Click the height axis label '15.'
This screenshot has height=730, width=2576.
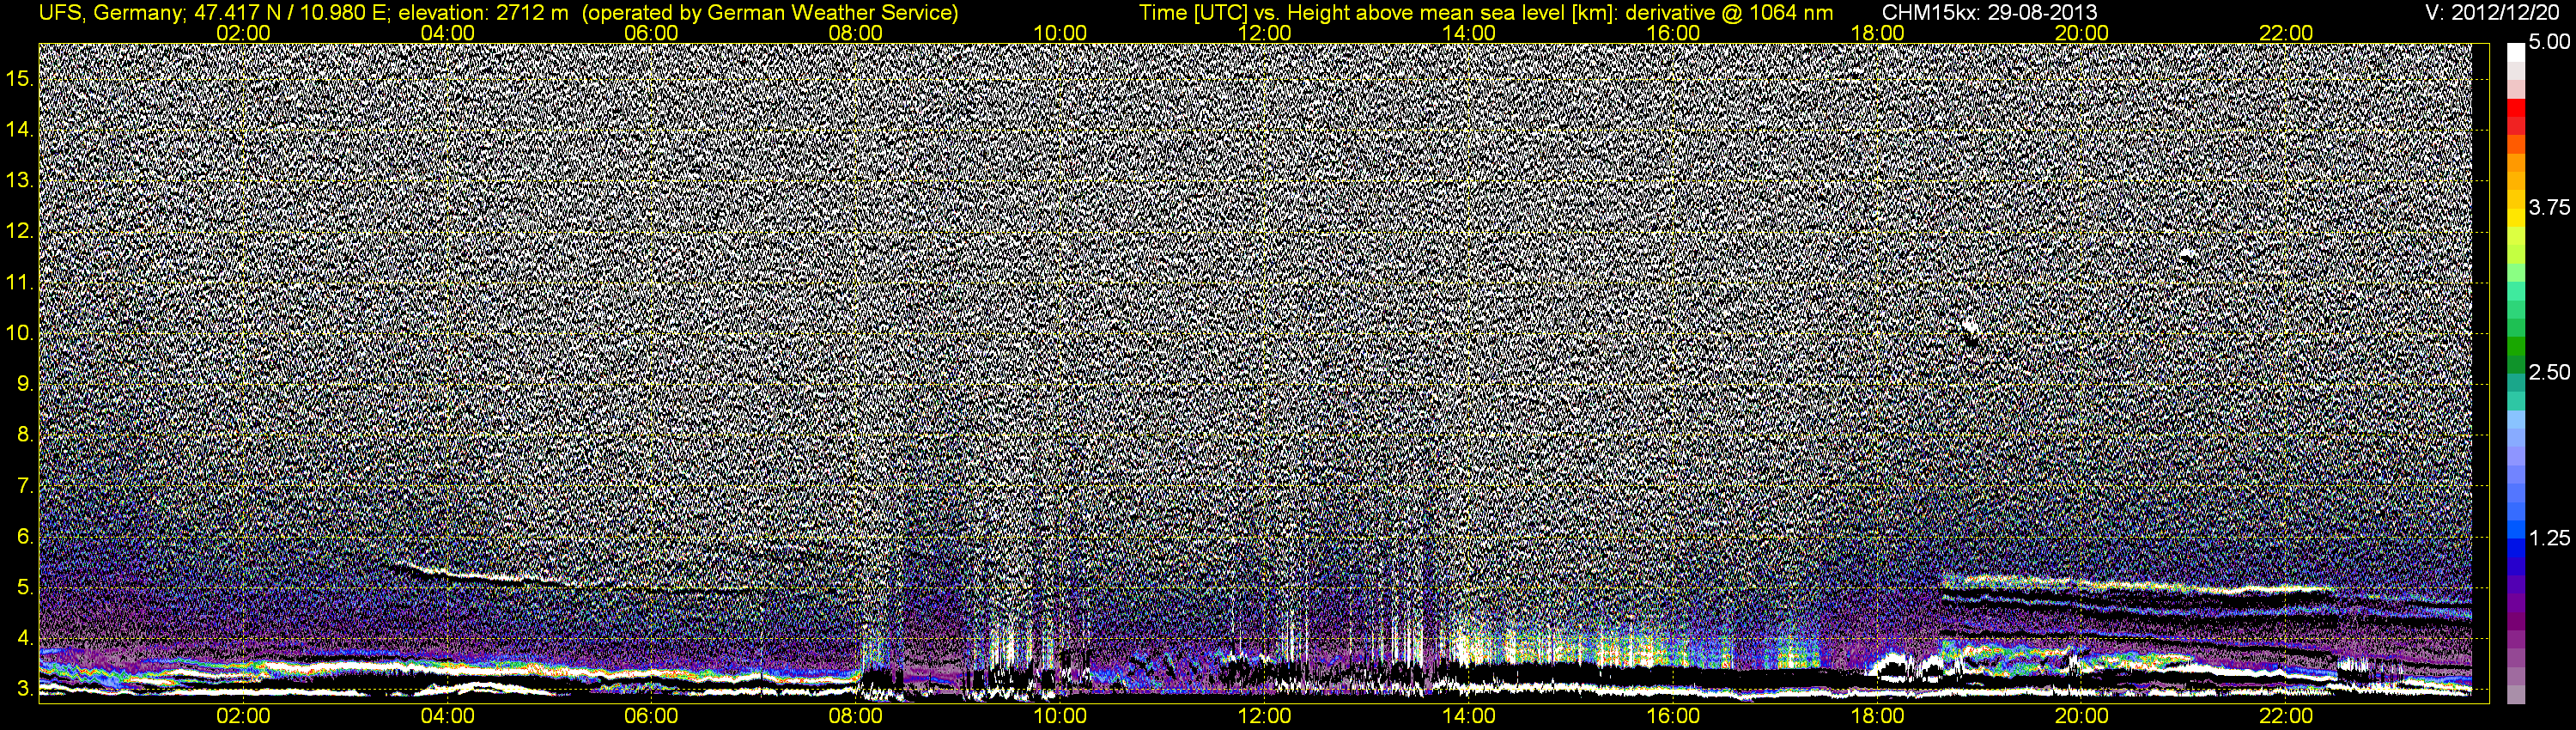pyautogui.click(x=21, y=79)
